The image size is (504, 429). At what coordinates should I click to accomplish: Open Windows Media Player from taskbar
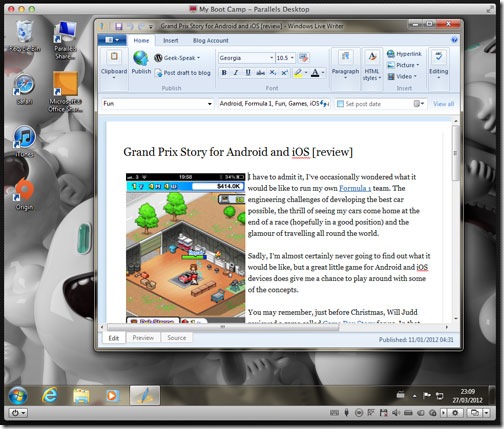click(112, 396)
